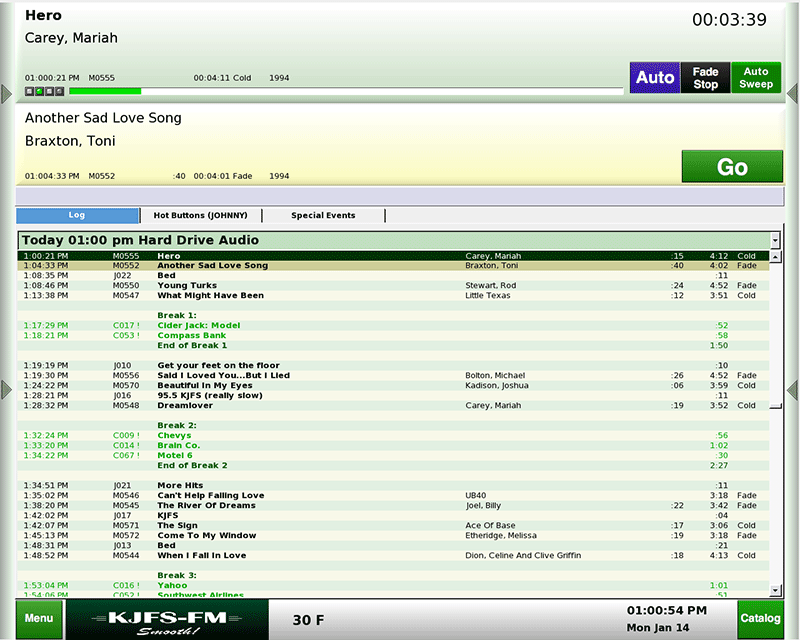Toggle Auto mode on
Image resolution: width=800 pixels, height=640 pixels.
654,78
